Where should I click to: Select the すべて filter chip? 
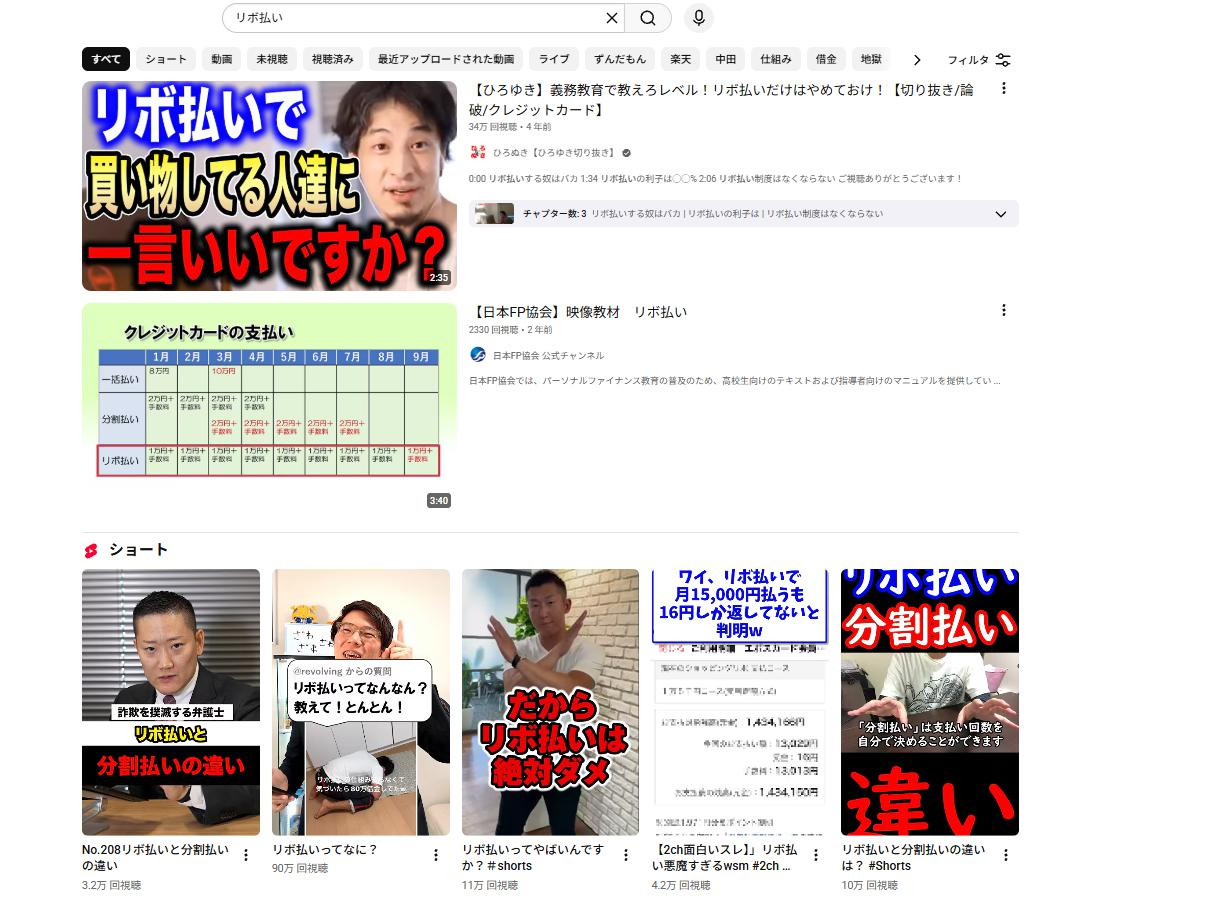click(x=106, y=59)
